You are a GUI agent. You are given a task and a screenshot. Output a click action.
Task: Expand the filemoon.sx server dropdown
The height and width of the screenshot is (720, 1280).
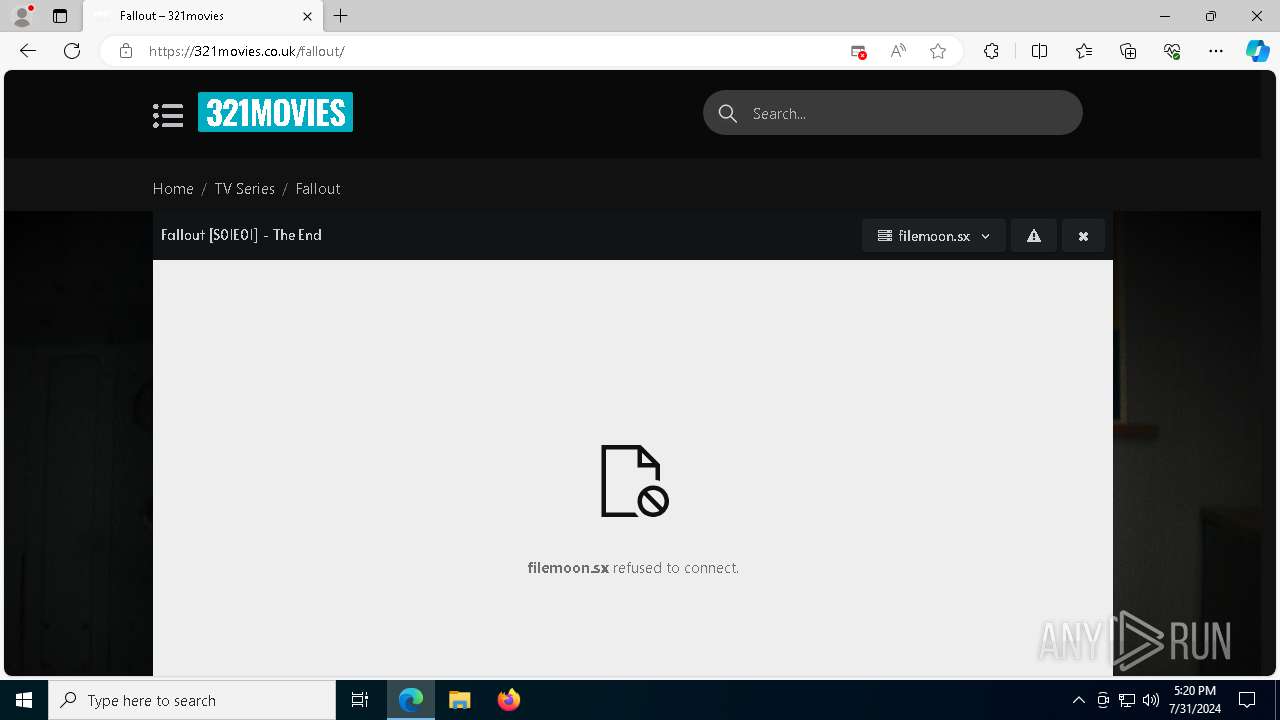click(x=934, y=236)
